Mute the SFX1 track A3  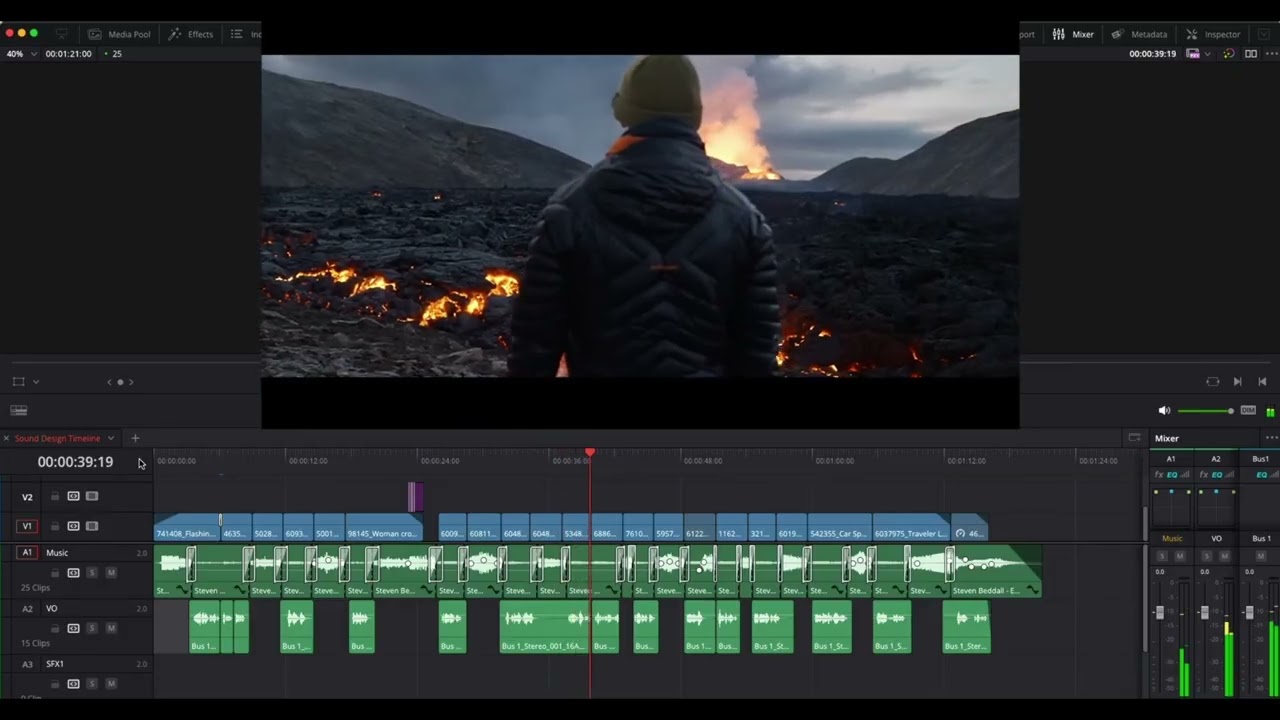point(111,684)
